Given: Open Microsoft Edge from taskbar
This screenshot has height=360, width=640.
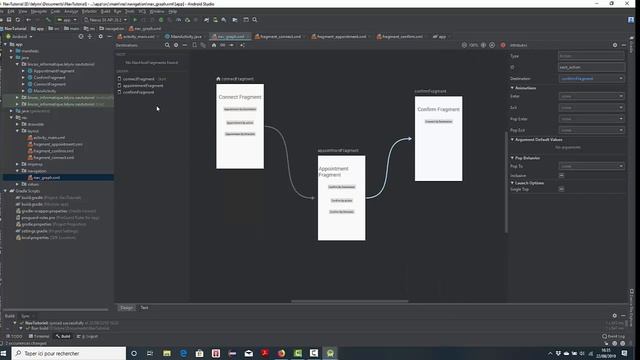Looking at the screenshot, I should (183, 353).
